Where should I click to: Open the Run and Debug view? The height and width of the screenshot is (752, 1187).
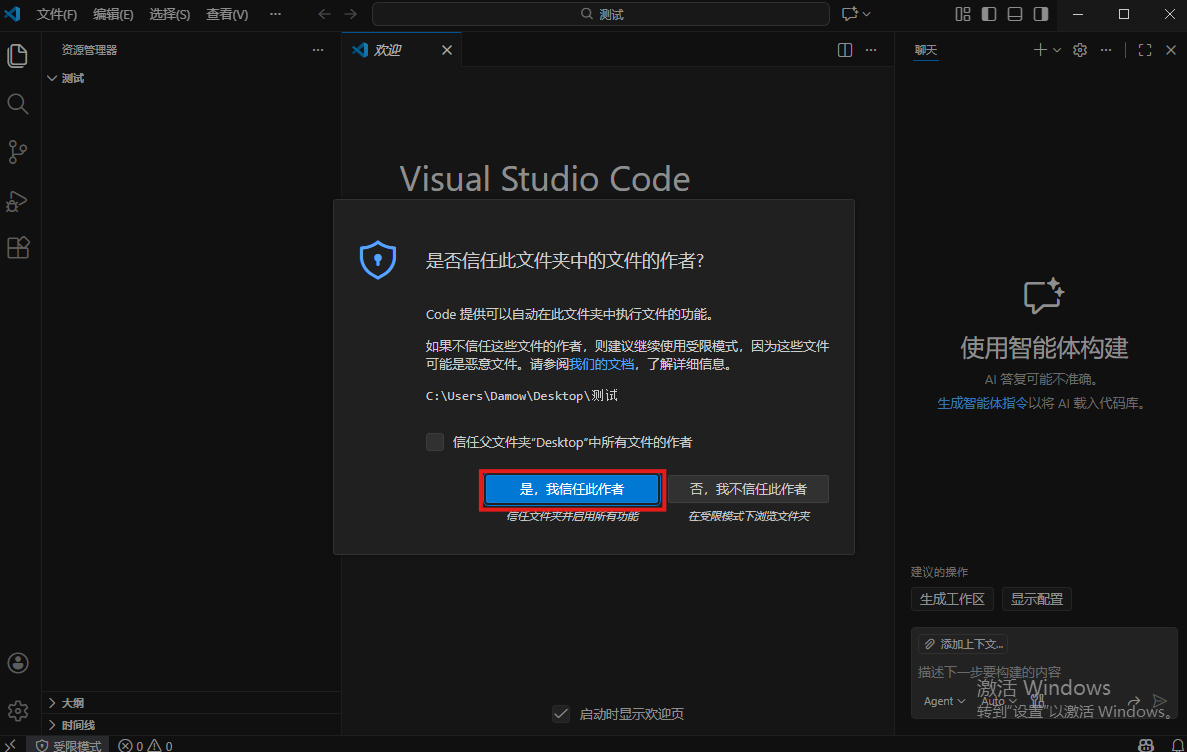(x=18, y=200)
